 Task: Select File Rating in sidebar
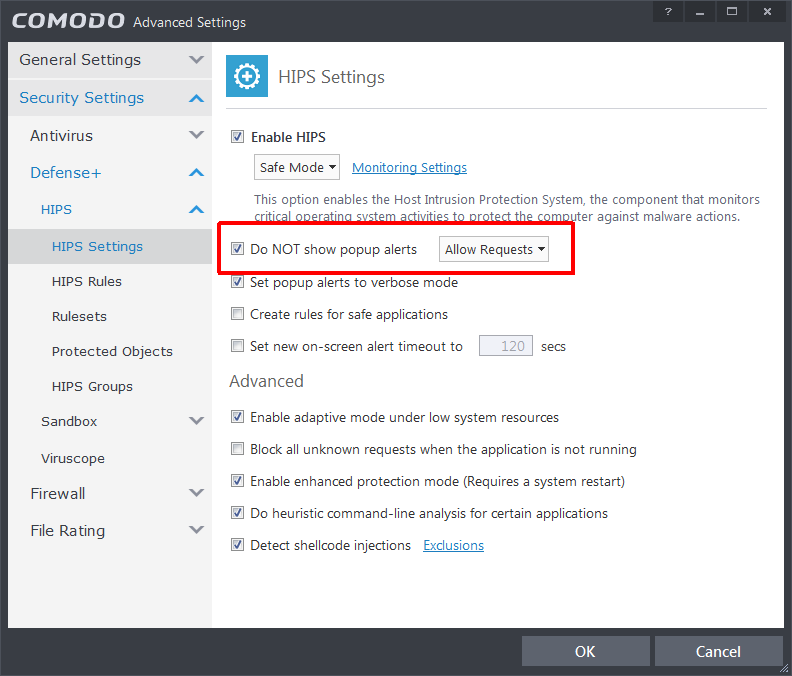pyautogui.click(x=68, y=530)
